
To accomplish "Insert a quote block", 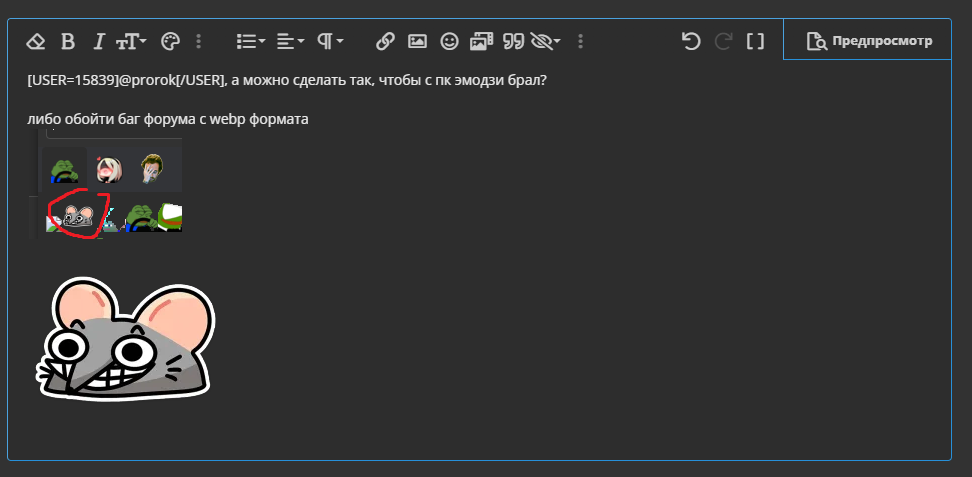I will 513,42.
